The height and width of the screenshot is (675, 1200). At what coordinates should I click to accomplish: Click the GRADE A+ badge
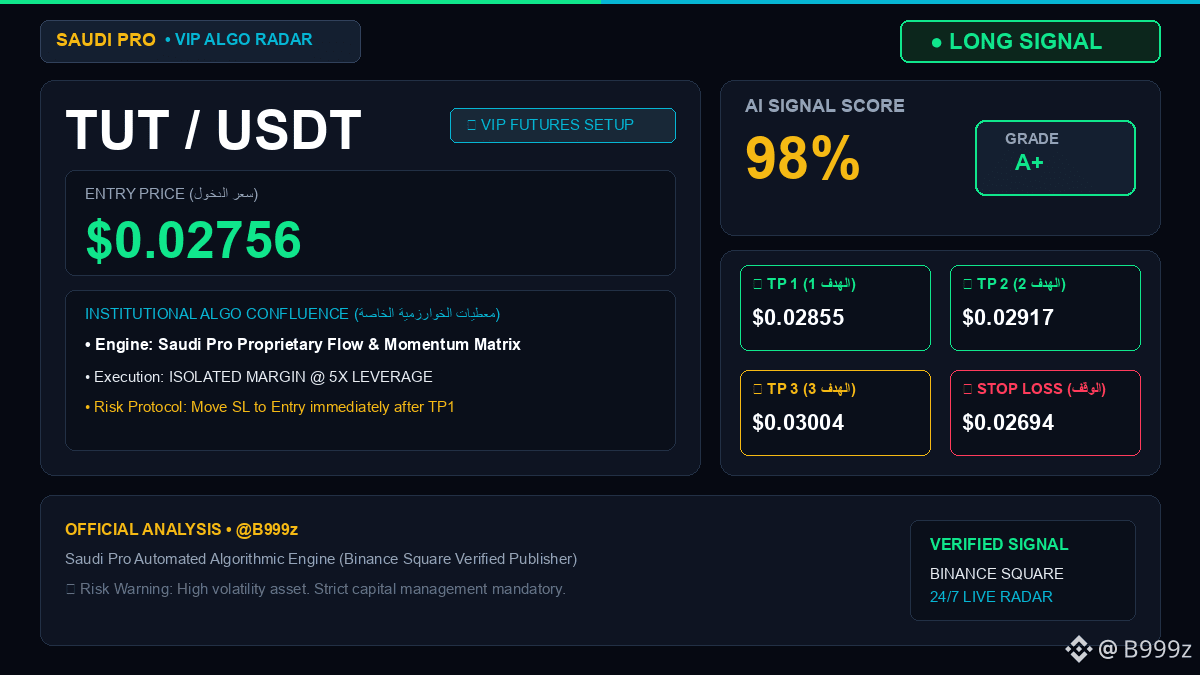coord(1055,158)
